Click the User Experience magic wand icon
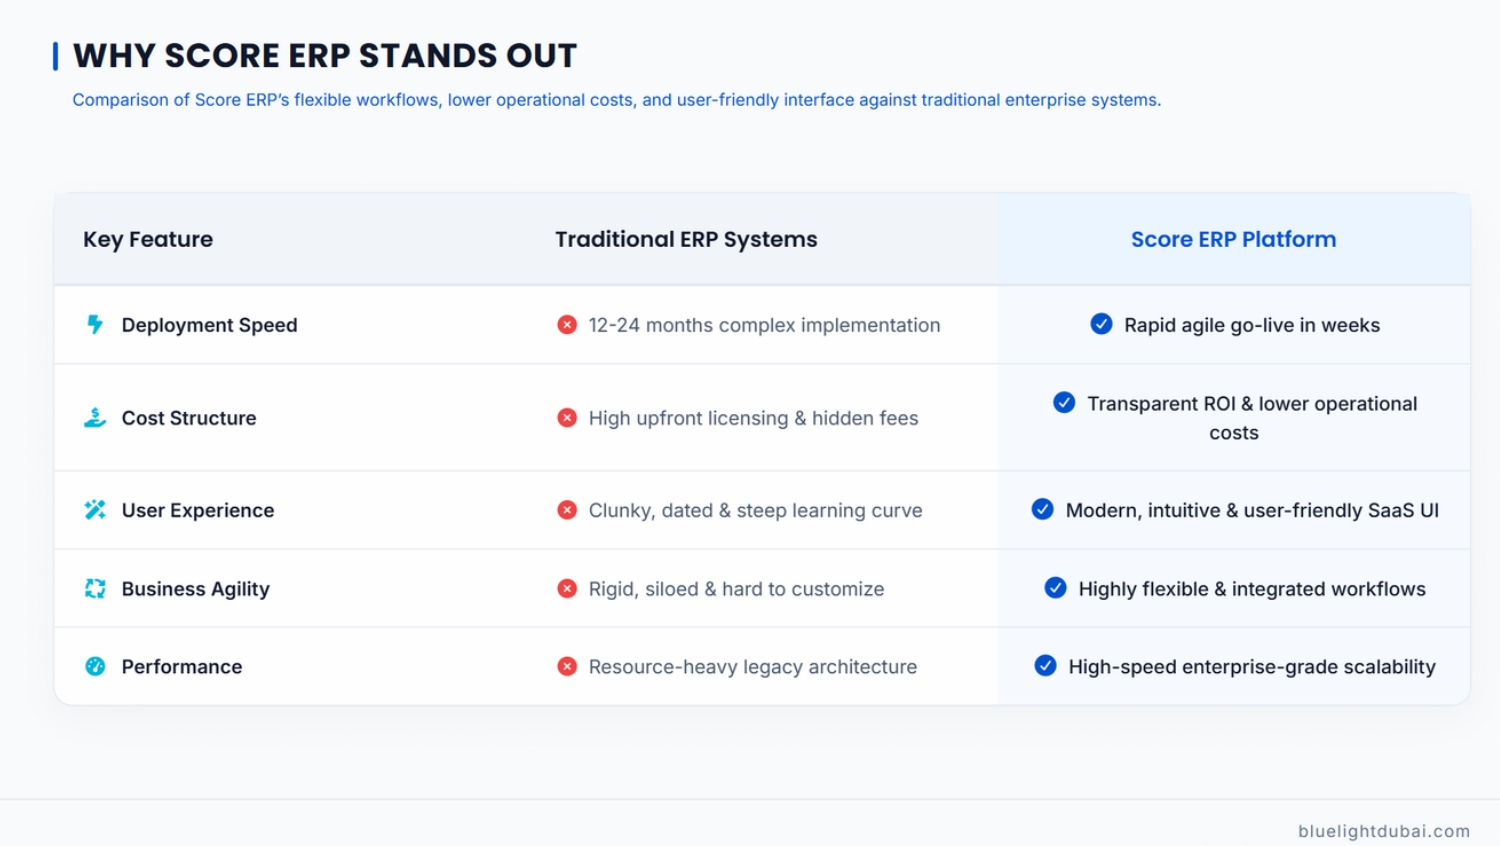1500x846 pixels. click(x=95, y=509)
